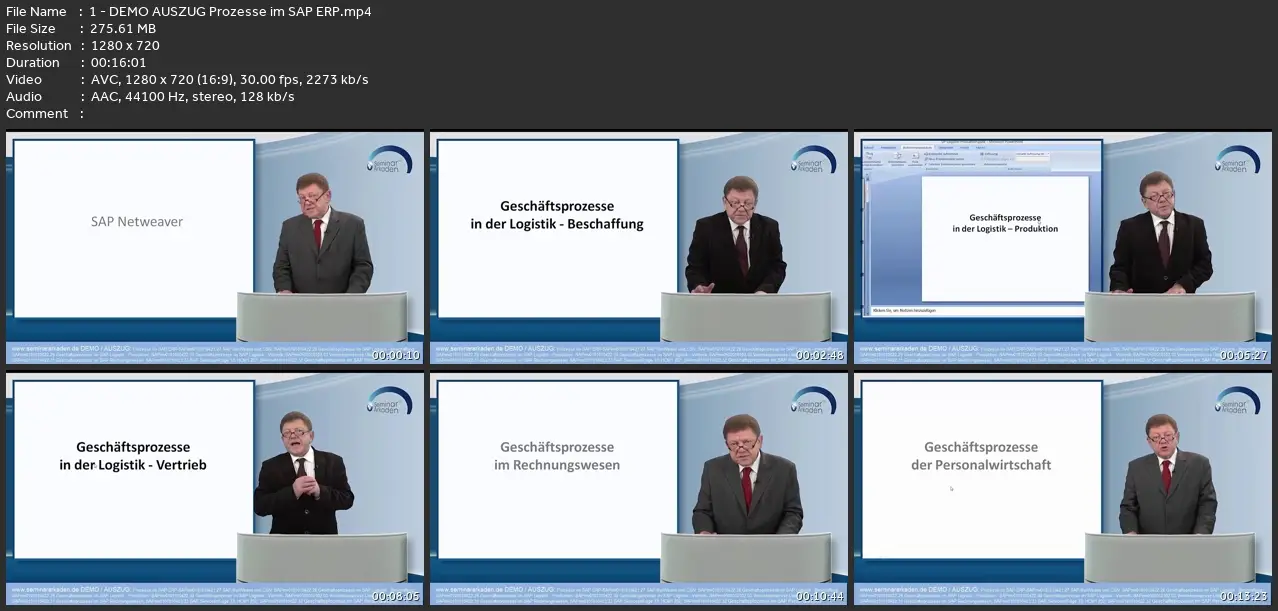
Task: Select the File Name text line
Action: 189,12
